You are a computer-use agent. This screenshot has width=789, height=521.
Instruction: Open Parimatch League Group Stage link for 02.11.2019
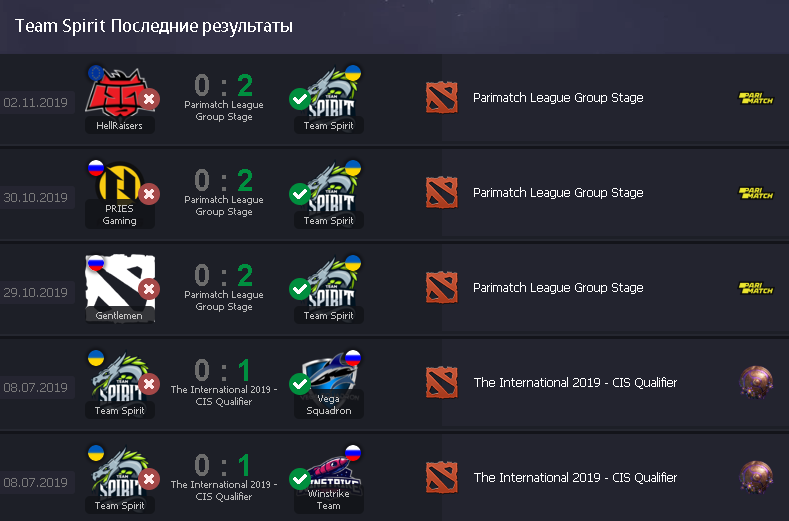pos(558,98)
